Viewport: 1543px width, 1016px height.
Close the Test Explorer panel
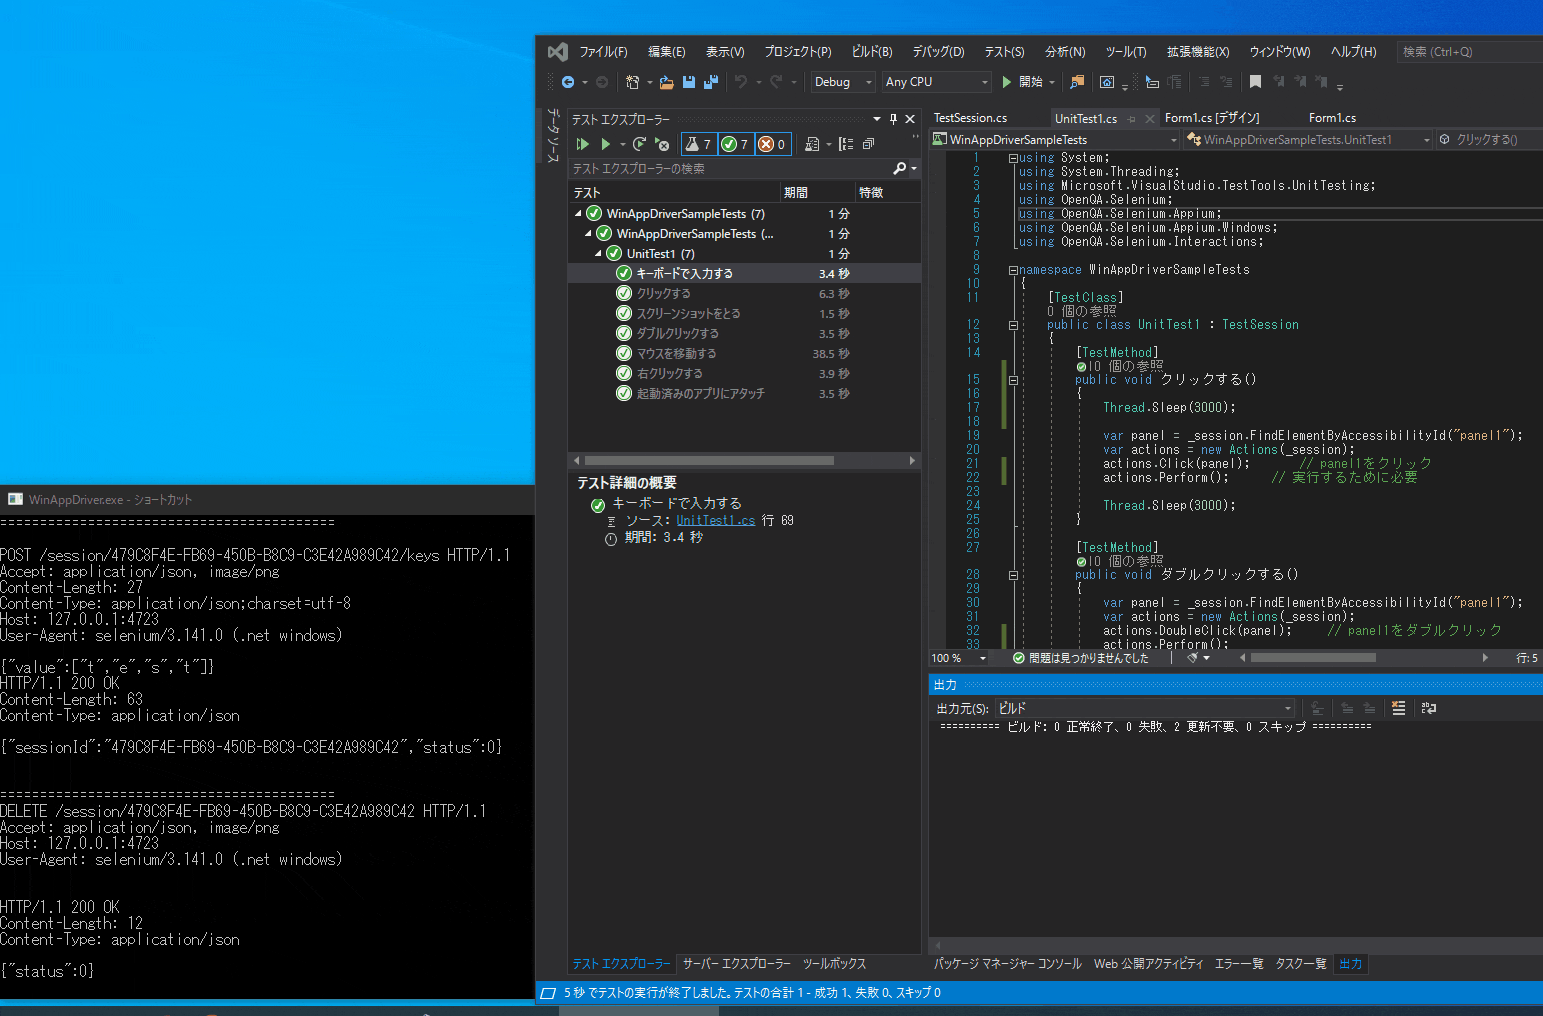tap(910, 119)
